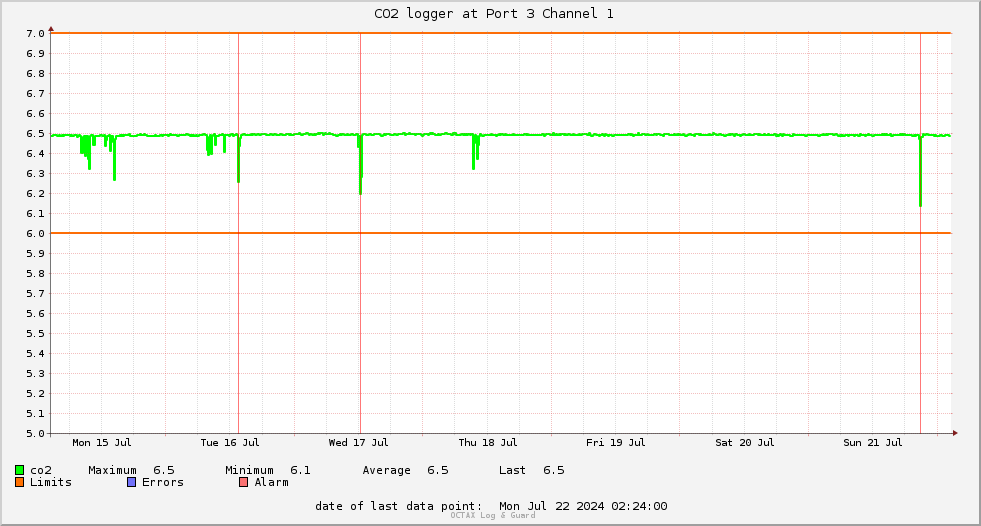Click the 'Average 6.5' statistic
The width and height of the screenshot is (981, 526).
coord(405,470)
